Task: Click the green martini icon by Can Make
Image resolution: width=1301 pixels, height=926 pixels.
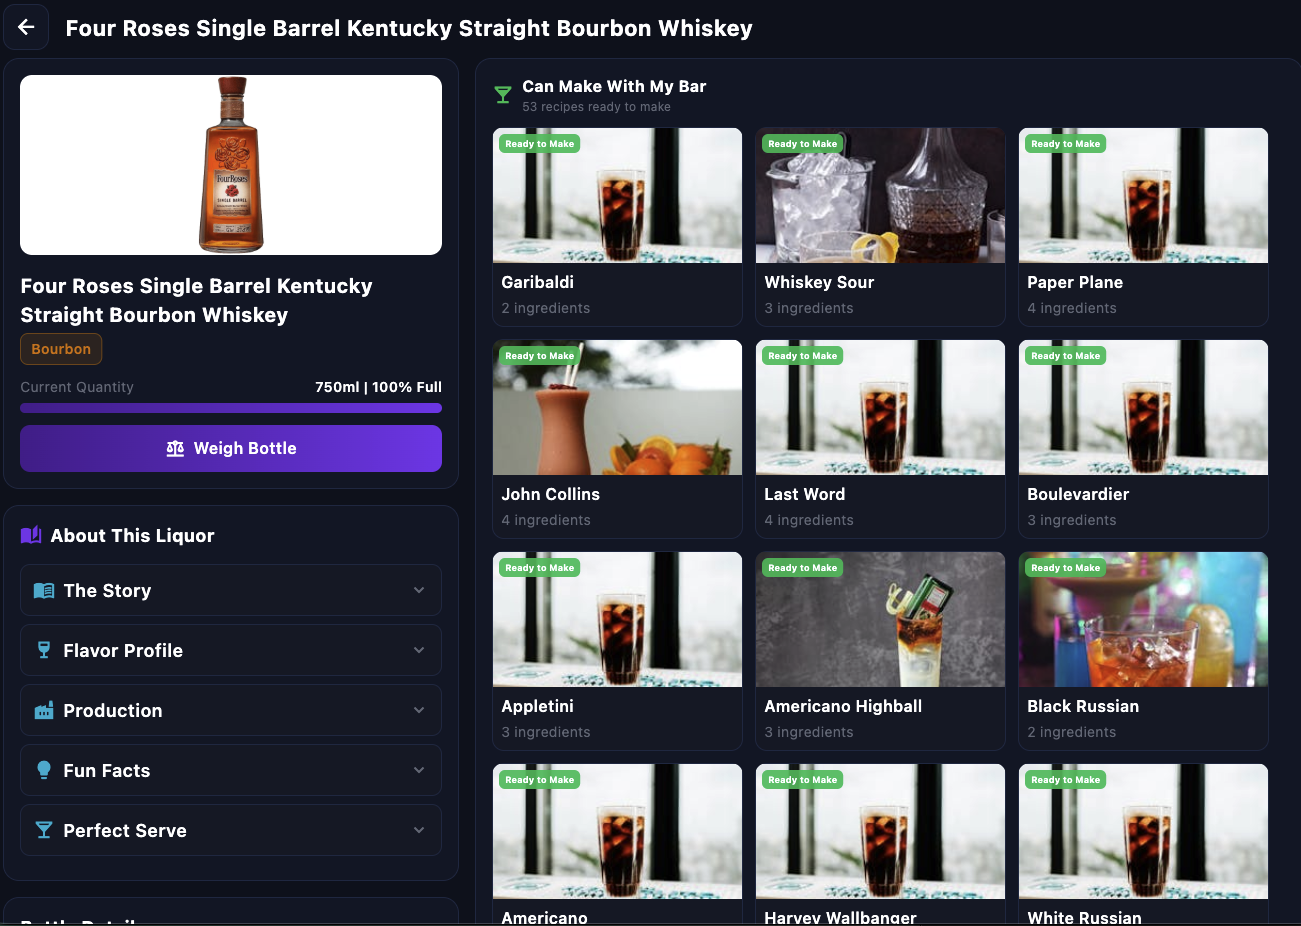Action: pos(503,95)
